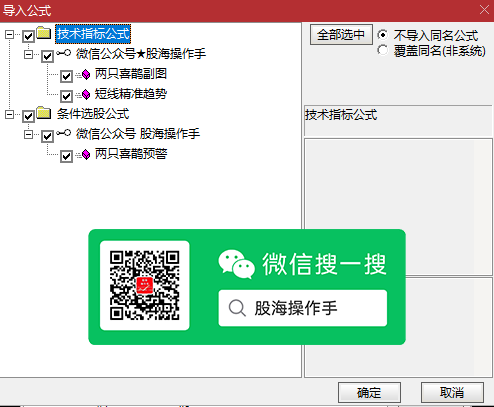This screenshot has height=407, width=494.
Task: Select the 条件选股公式 tree label
Action: click(x=93, y=114)
